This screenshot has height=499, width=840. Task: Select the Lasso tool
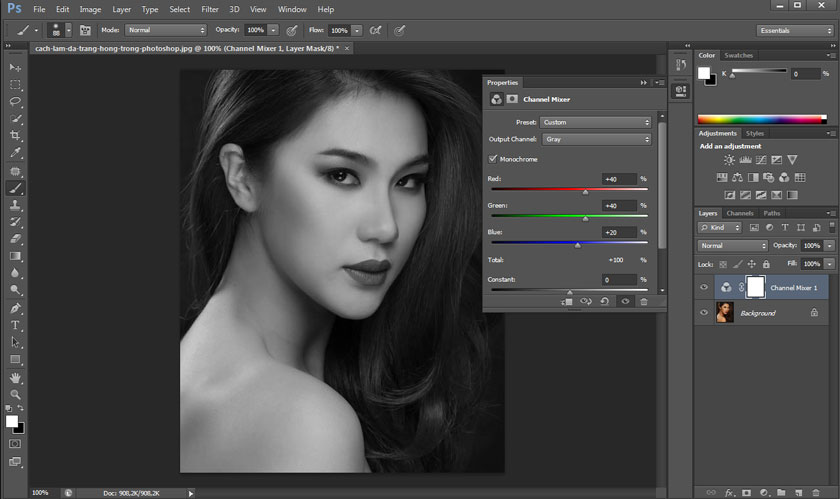15,101
